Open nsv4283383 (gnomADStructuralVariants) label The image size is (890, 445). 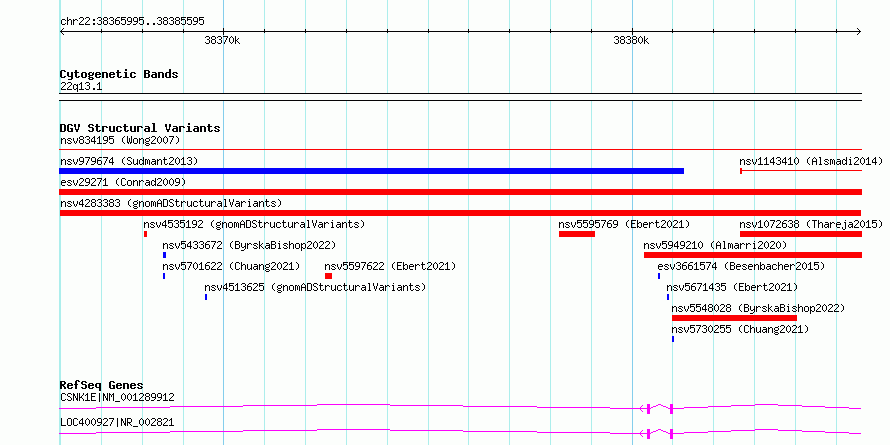click(x=171, y=203)
